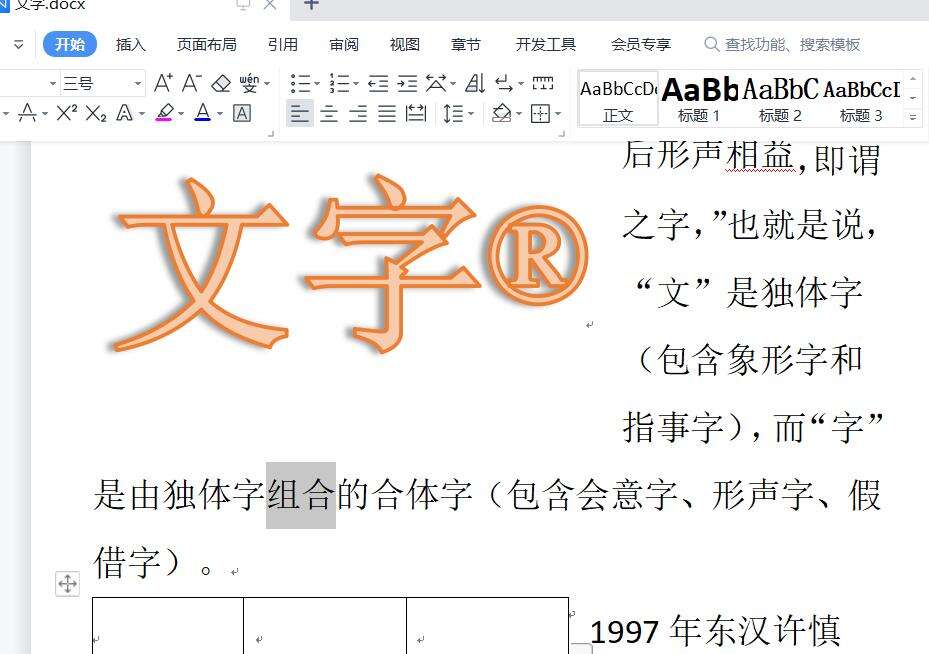
Task: Decrease font size with A- icon
Action: tap(191, 84)
